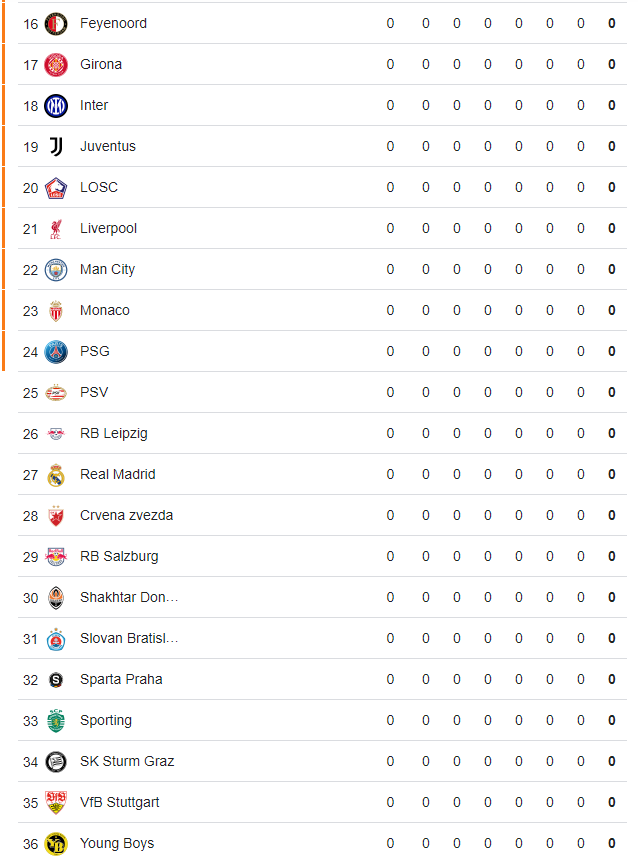Click the Feyenoord club crest

(56, 24)
